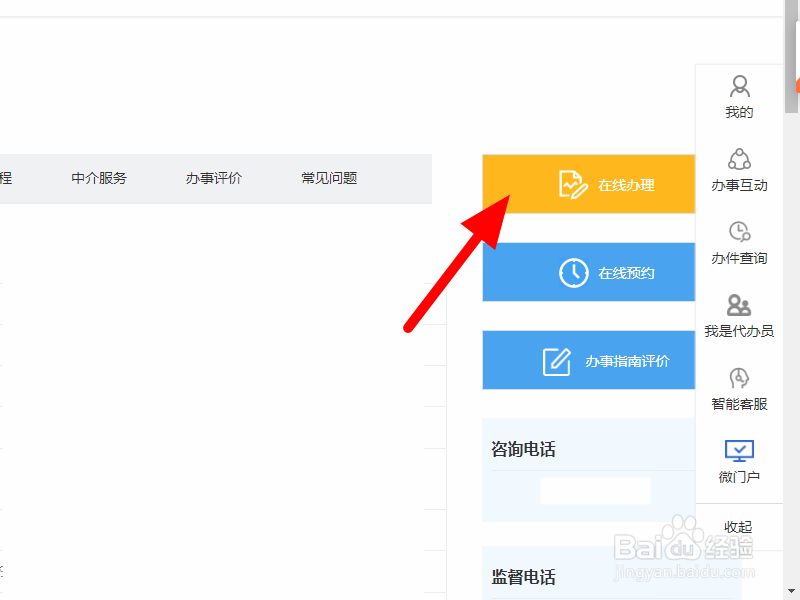This screenshot has width=800, height=600.
Task: Collapse sidebar with 收起
Action: pos(738,527)
